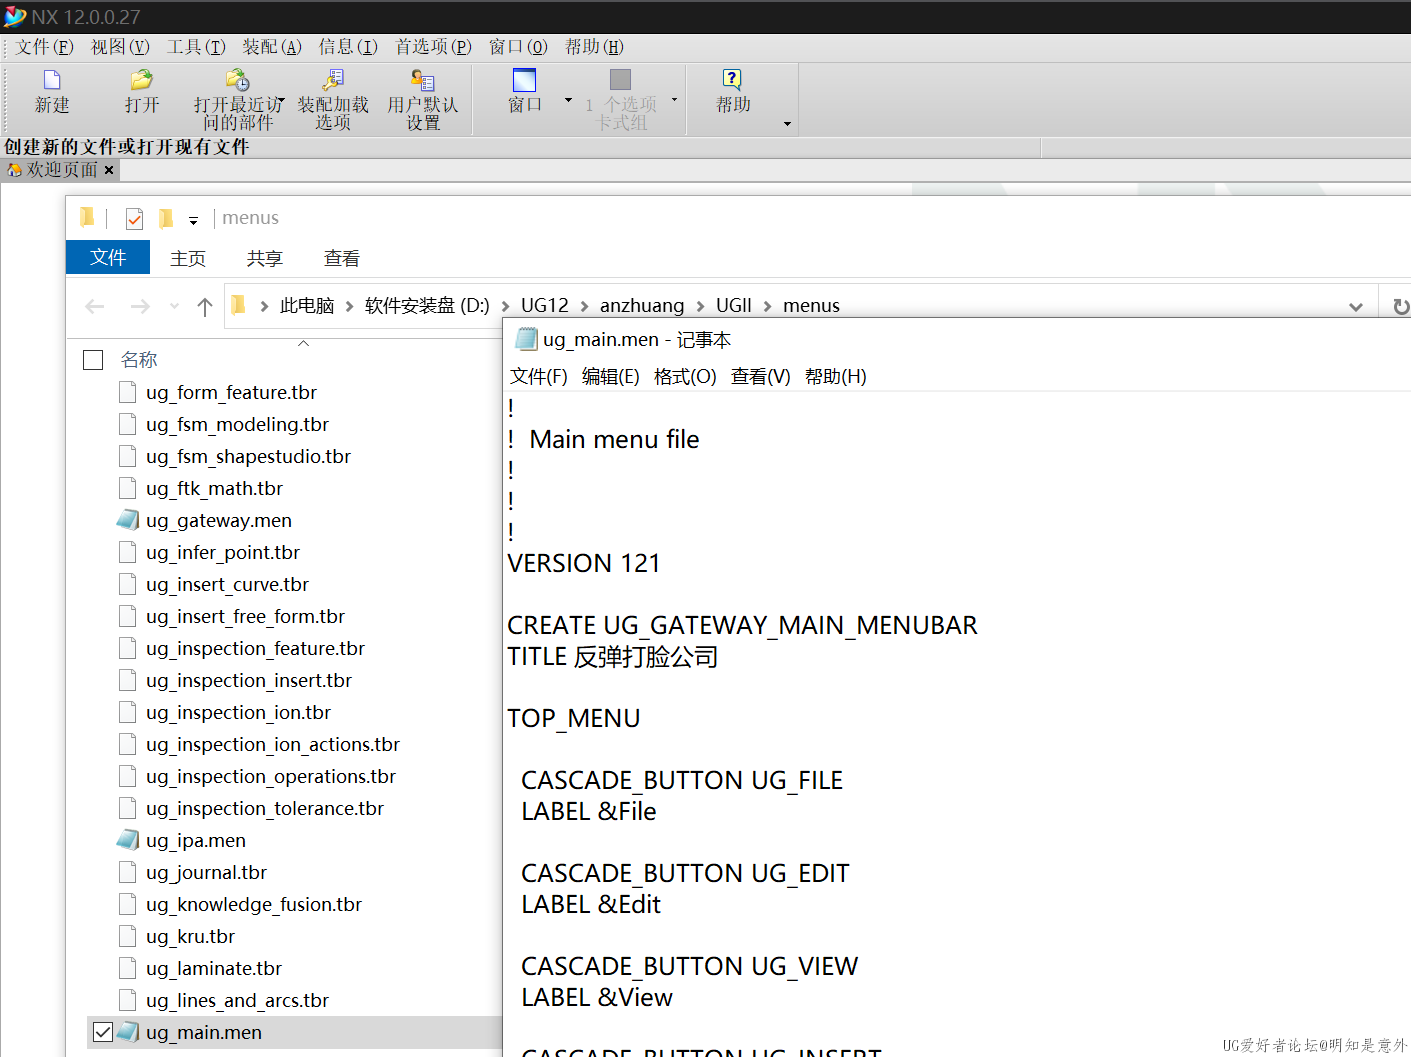
Task: Switch to Explorer 主页 ribbon tab
Action: pyautogui.click(x=188, y=258)
